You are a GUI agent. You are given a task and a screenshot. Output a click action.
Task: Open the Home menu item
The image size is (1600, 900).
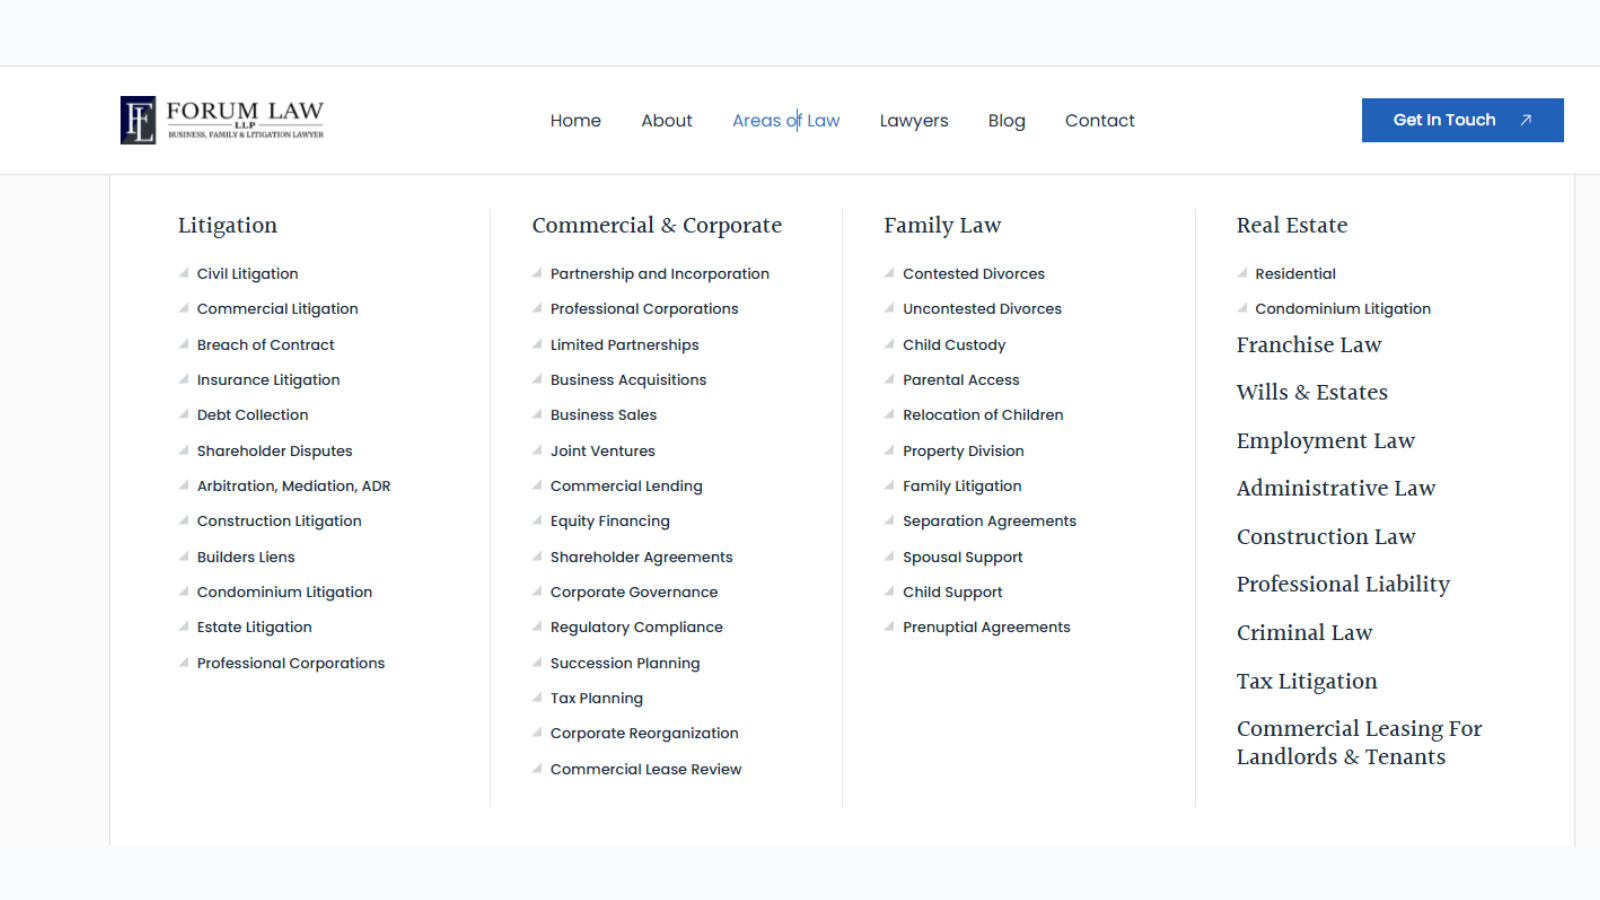point(575,121)
